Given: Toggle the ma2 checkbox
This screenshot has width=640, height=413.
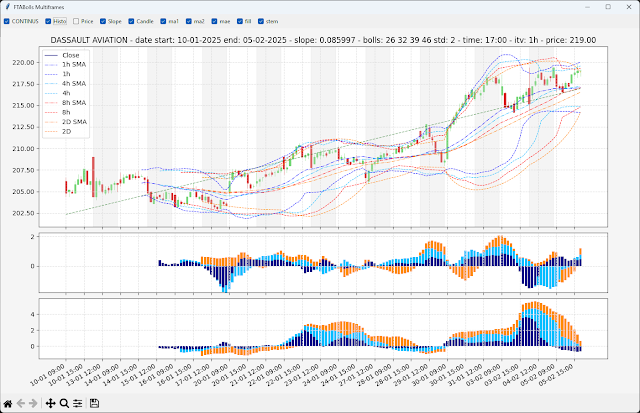Looking at the screenshot, I should tap(189, 20).
